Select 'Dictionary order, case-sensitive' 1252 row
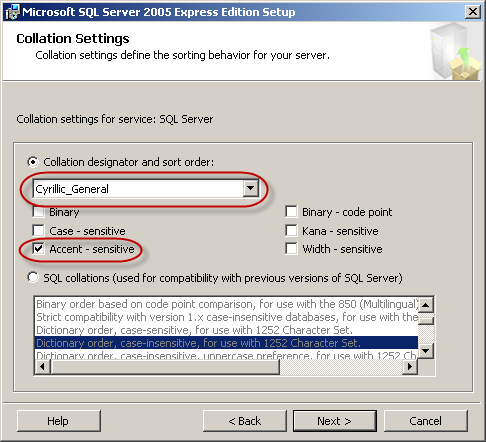The image size is (486, 442). (x=227, y=330)
